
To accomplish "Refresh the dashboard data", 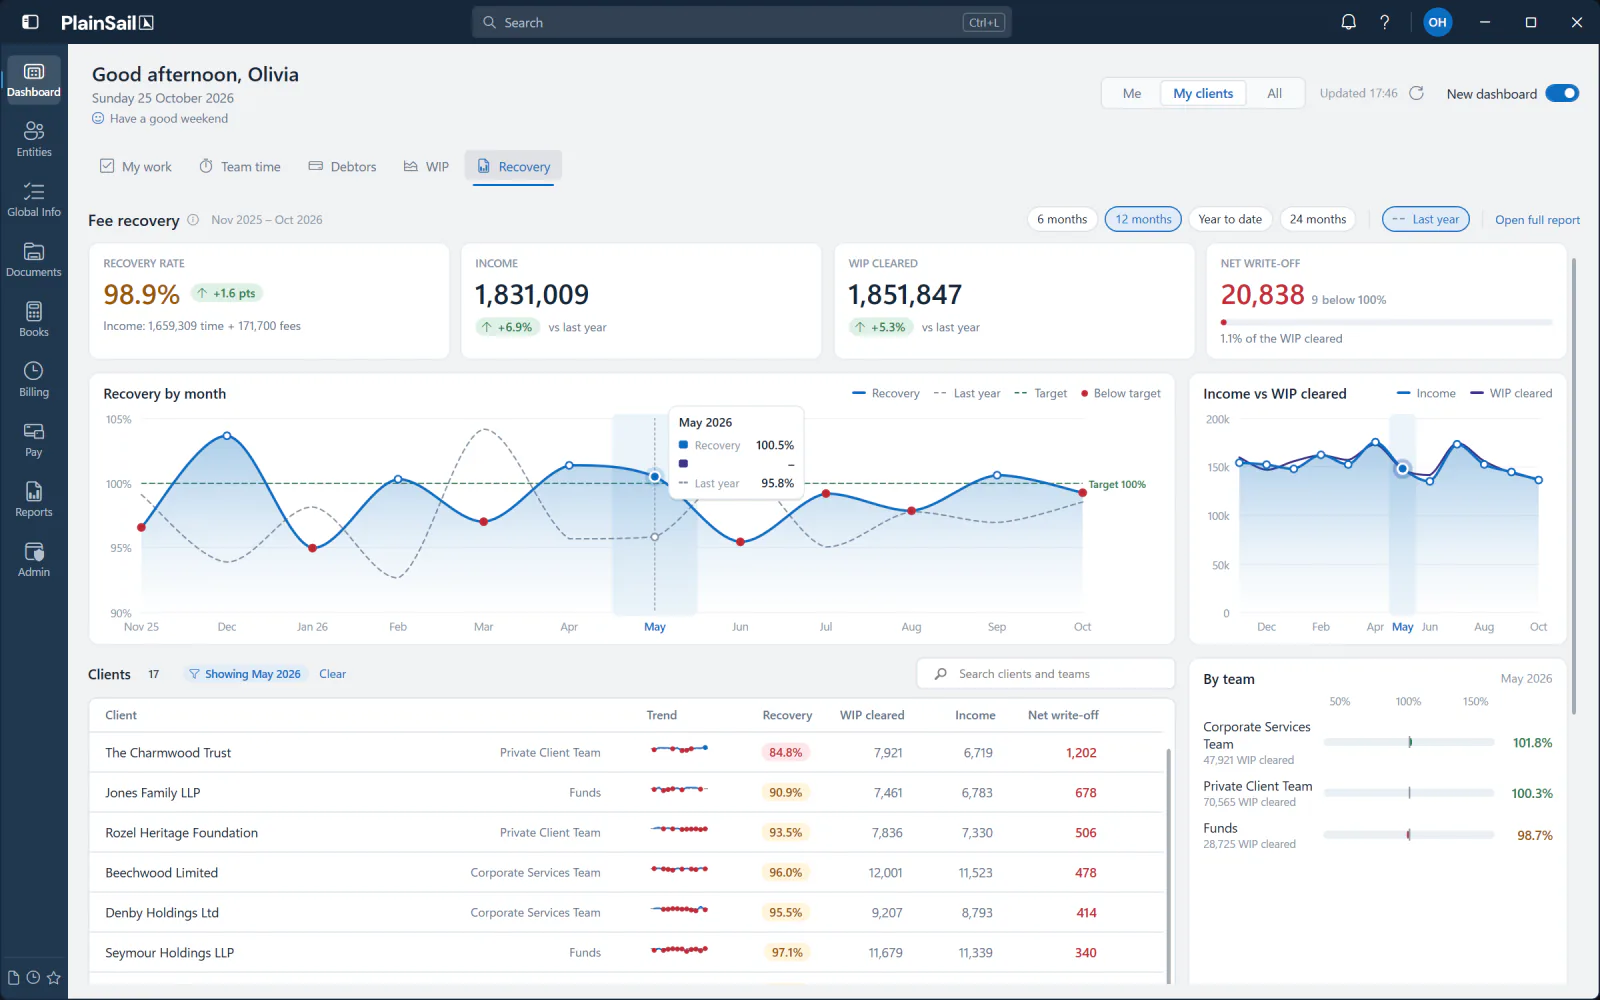I will pyautogui.click(x=1416, y=93).
